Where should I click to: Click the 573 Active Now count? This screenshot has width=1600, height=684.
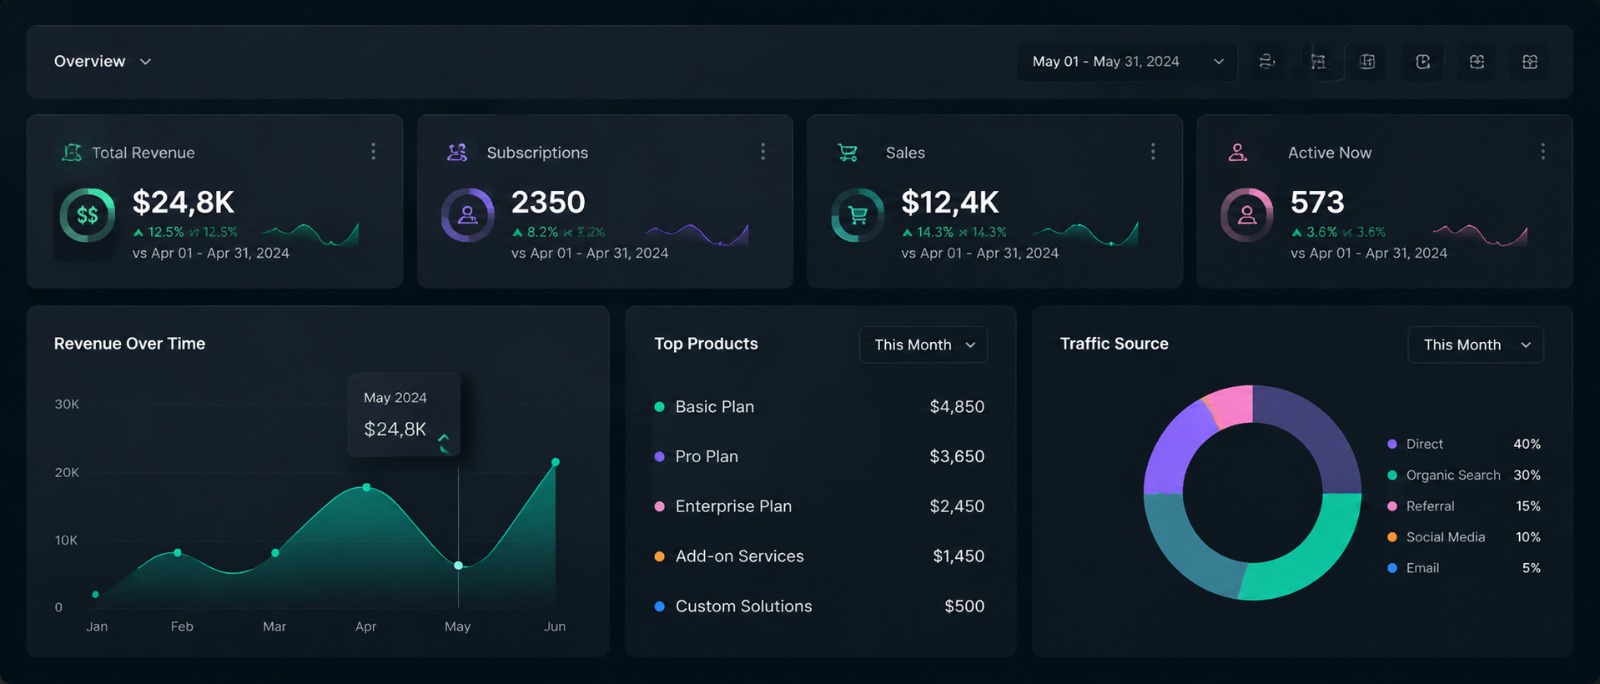[x=1317, y=203]
